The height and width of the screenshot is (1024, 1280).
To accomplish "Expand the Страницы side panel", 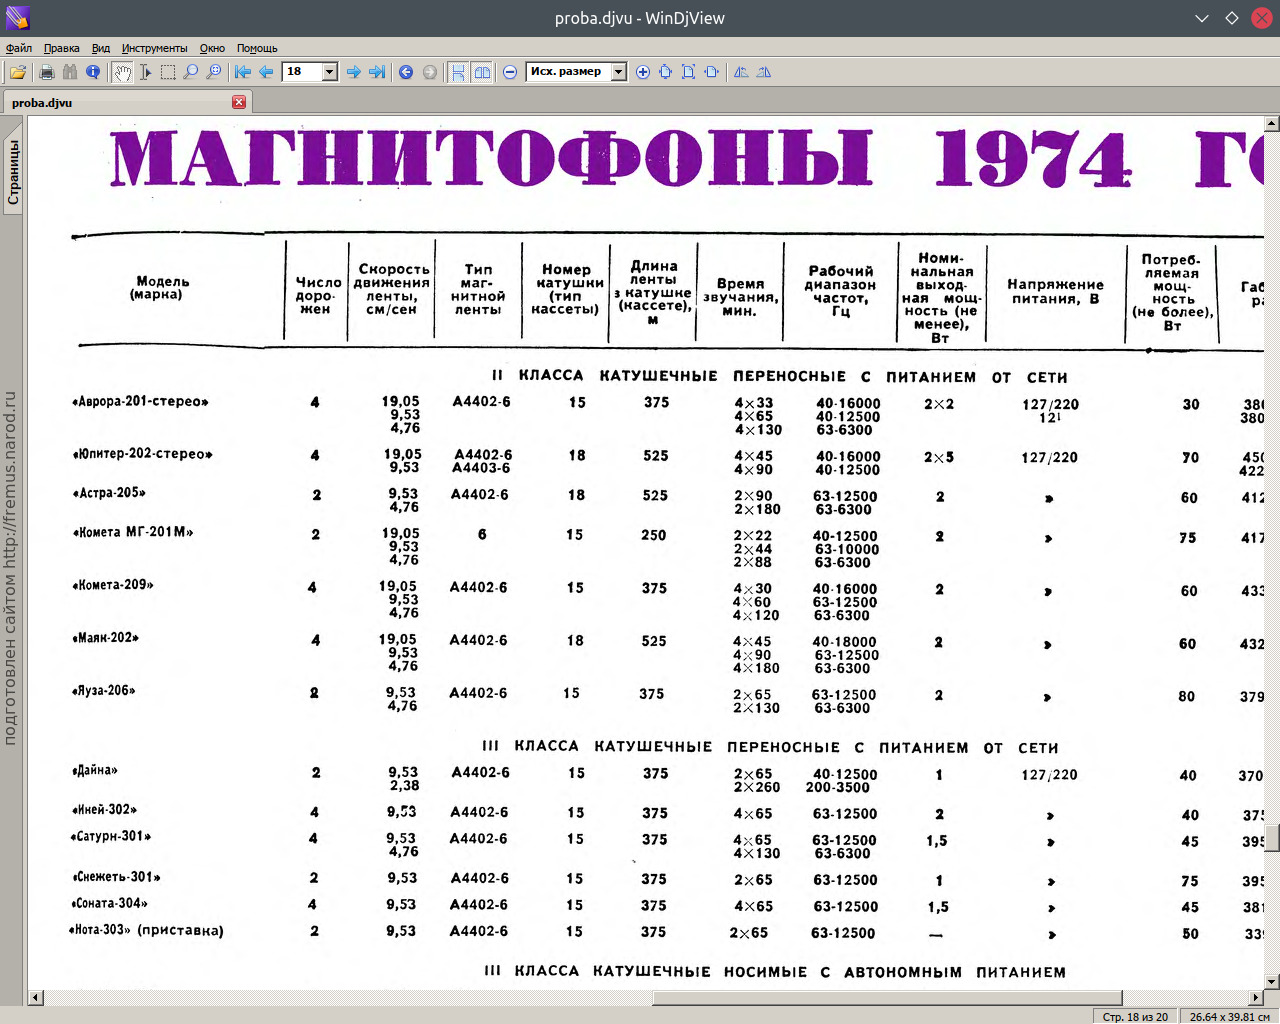I will [x=13, y=173].
